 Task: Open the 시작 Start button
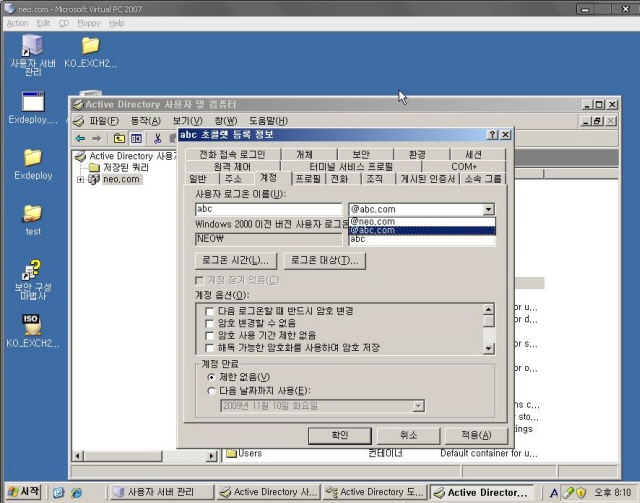[x=24, y=492]
